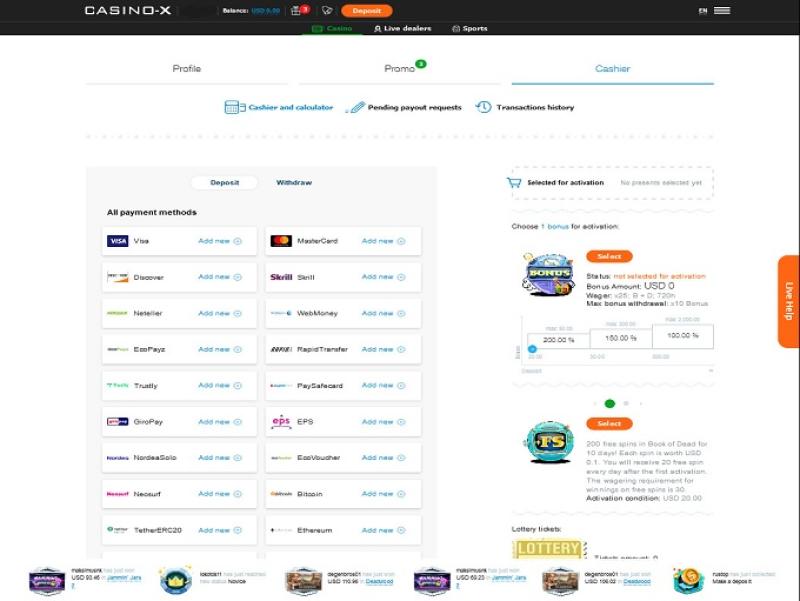Click the orange Deposit button in header

tap(366, 10)
